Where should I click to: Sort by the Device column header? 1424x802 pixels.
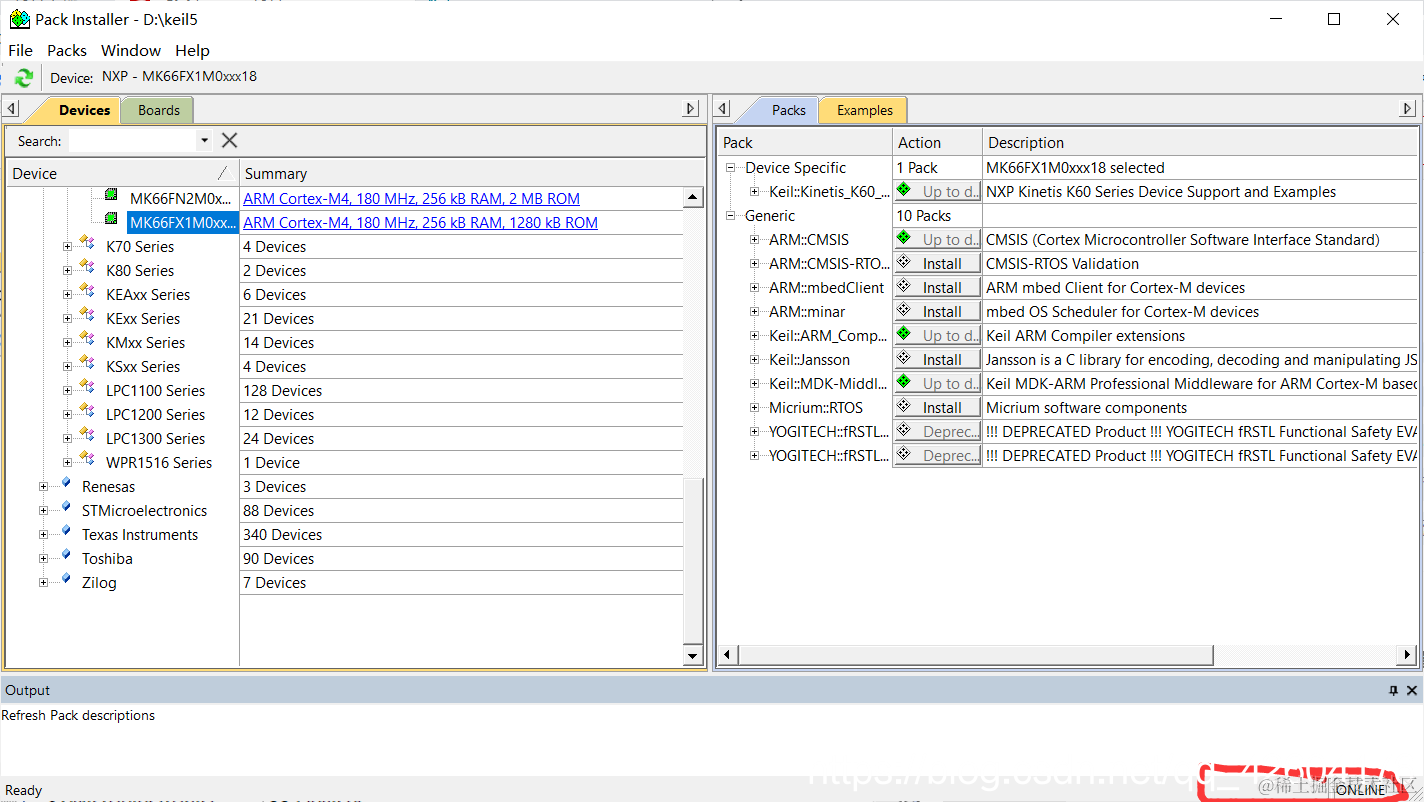coord(122,173)
